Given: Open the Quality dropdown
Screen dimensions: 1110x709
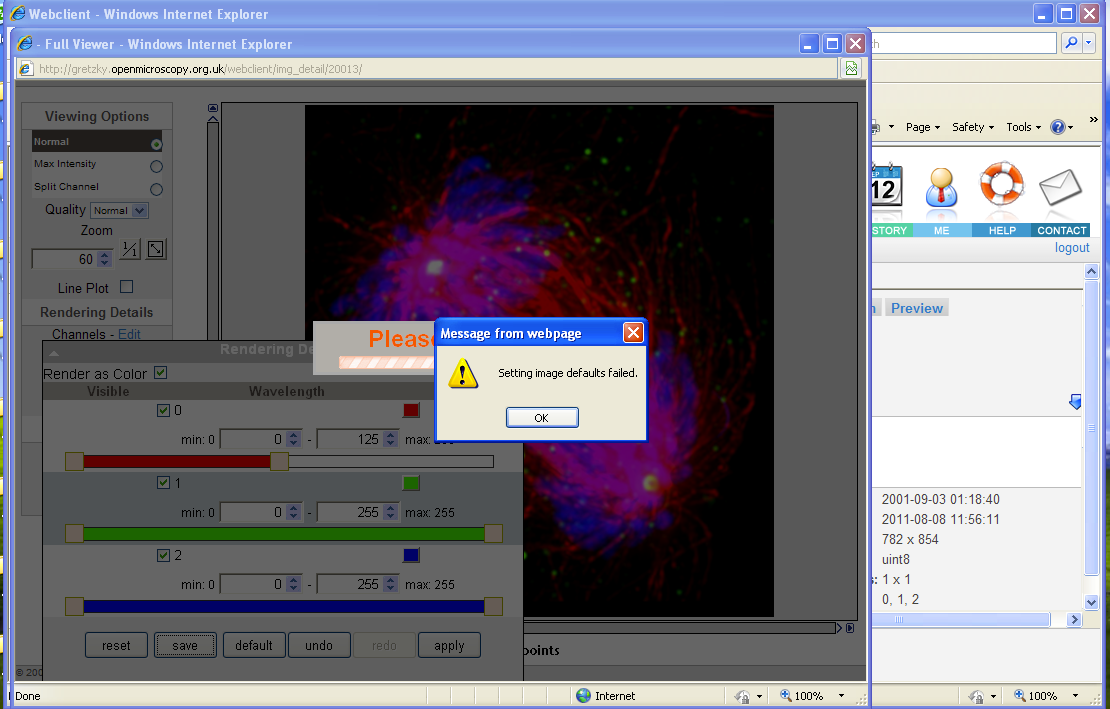Looking at the screenshot, I should (120, 210).
